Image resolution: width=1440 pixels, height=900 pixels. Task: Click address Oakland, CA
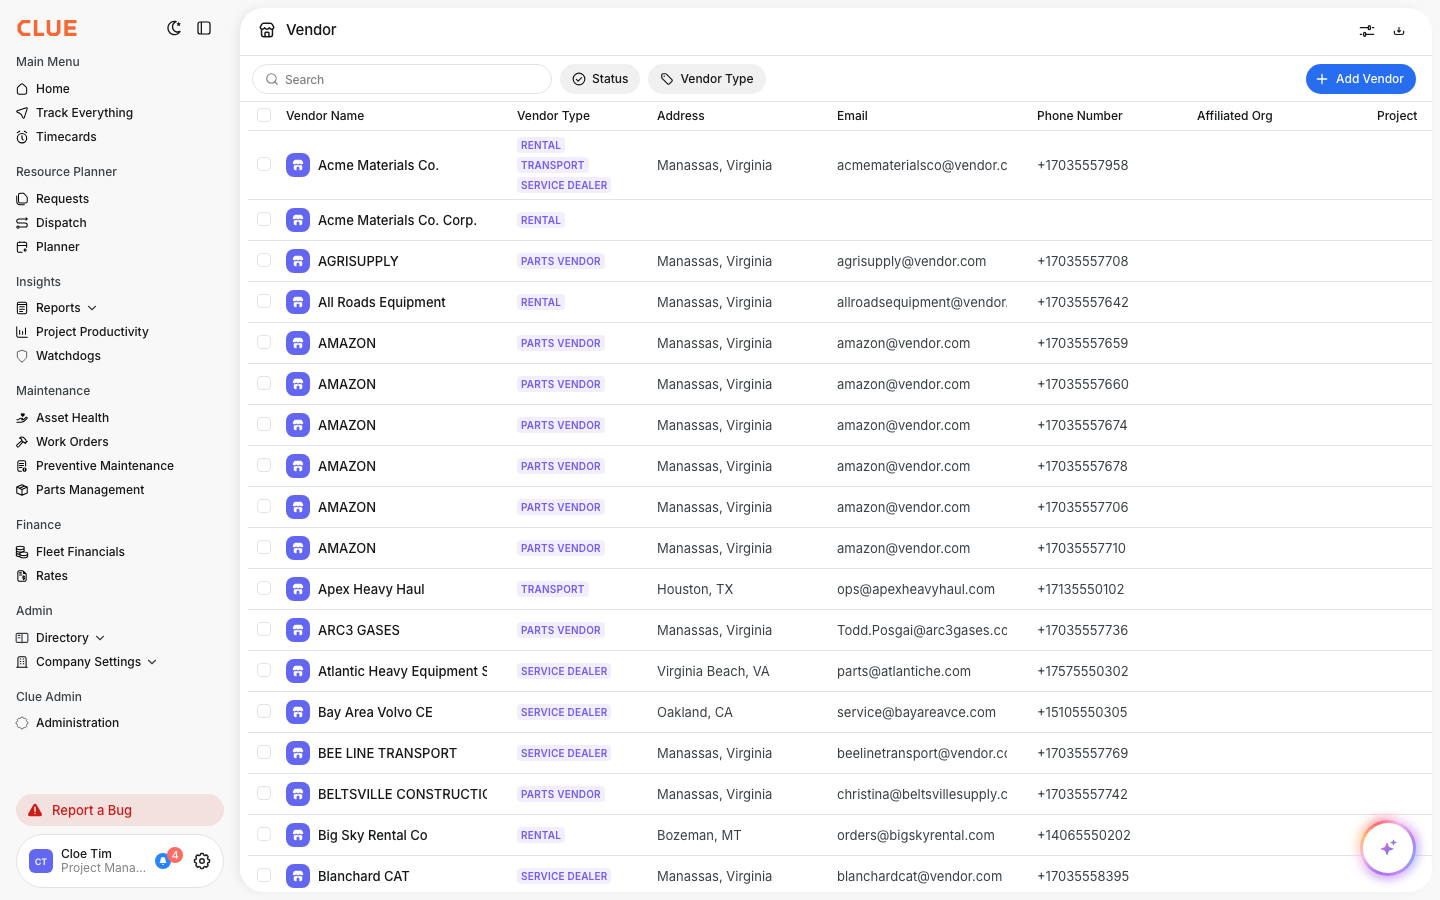(x=695, y=712)
